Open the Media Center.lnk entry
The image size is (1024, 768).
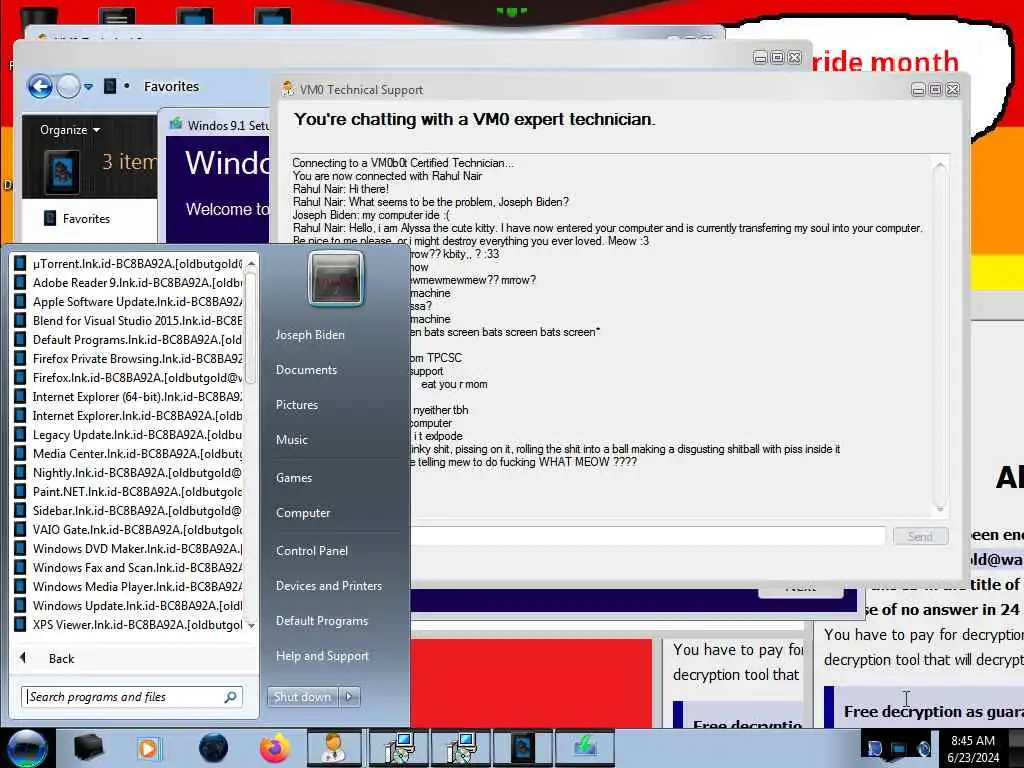click(128, 453)
